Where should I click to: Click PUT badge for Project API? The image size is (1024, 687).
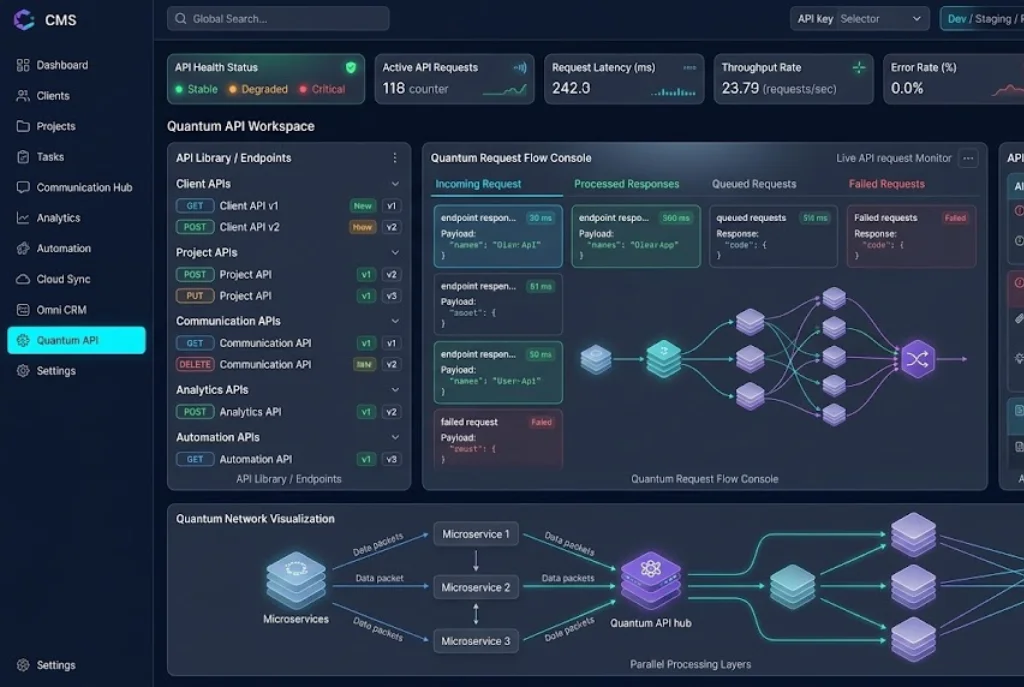195,296
